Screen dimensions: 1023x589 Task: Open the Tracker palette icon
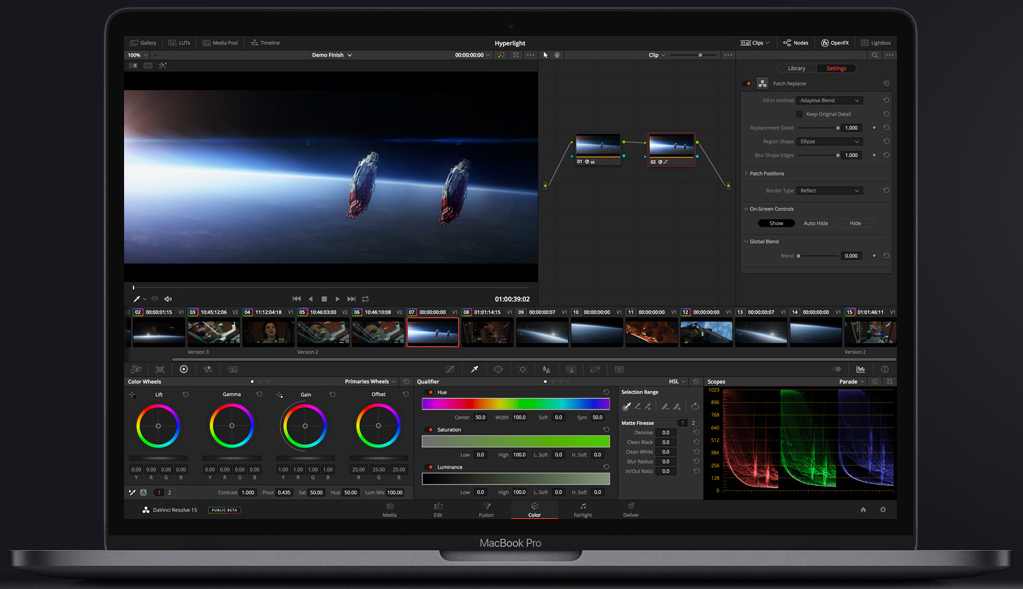(523, 369)
